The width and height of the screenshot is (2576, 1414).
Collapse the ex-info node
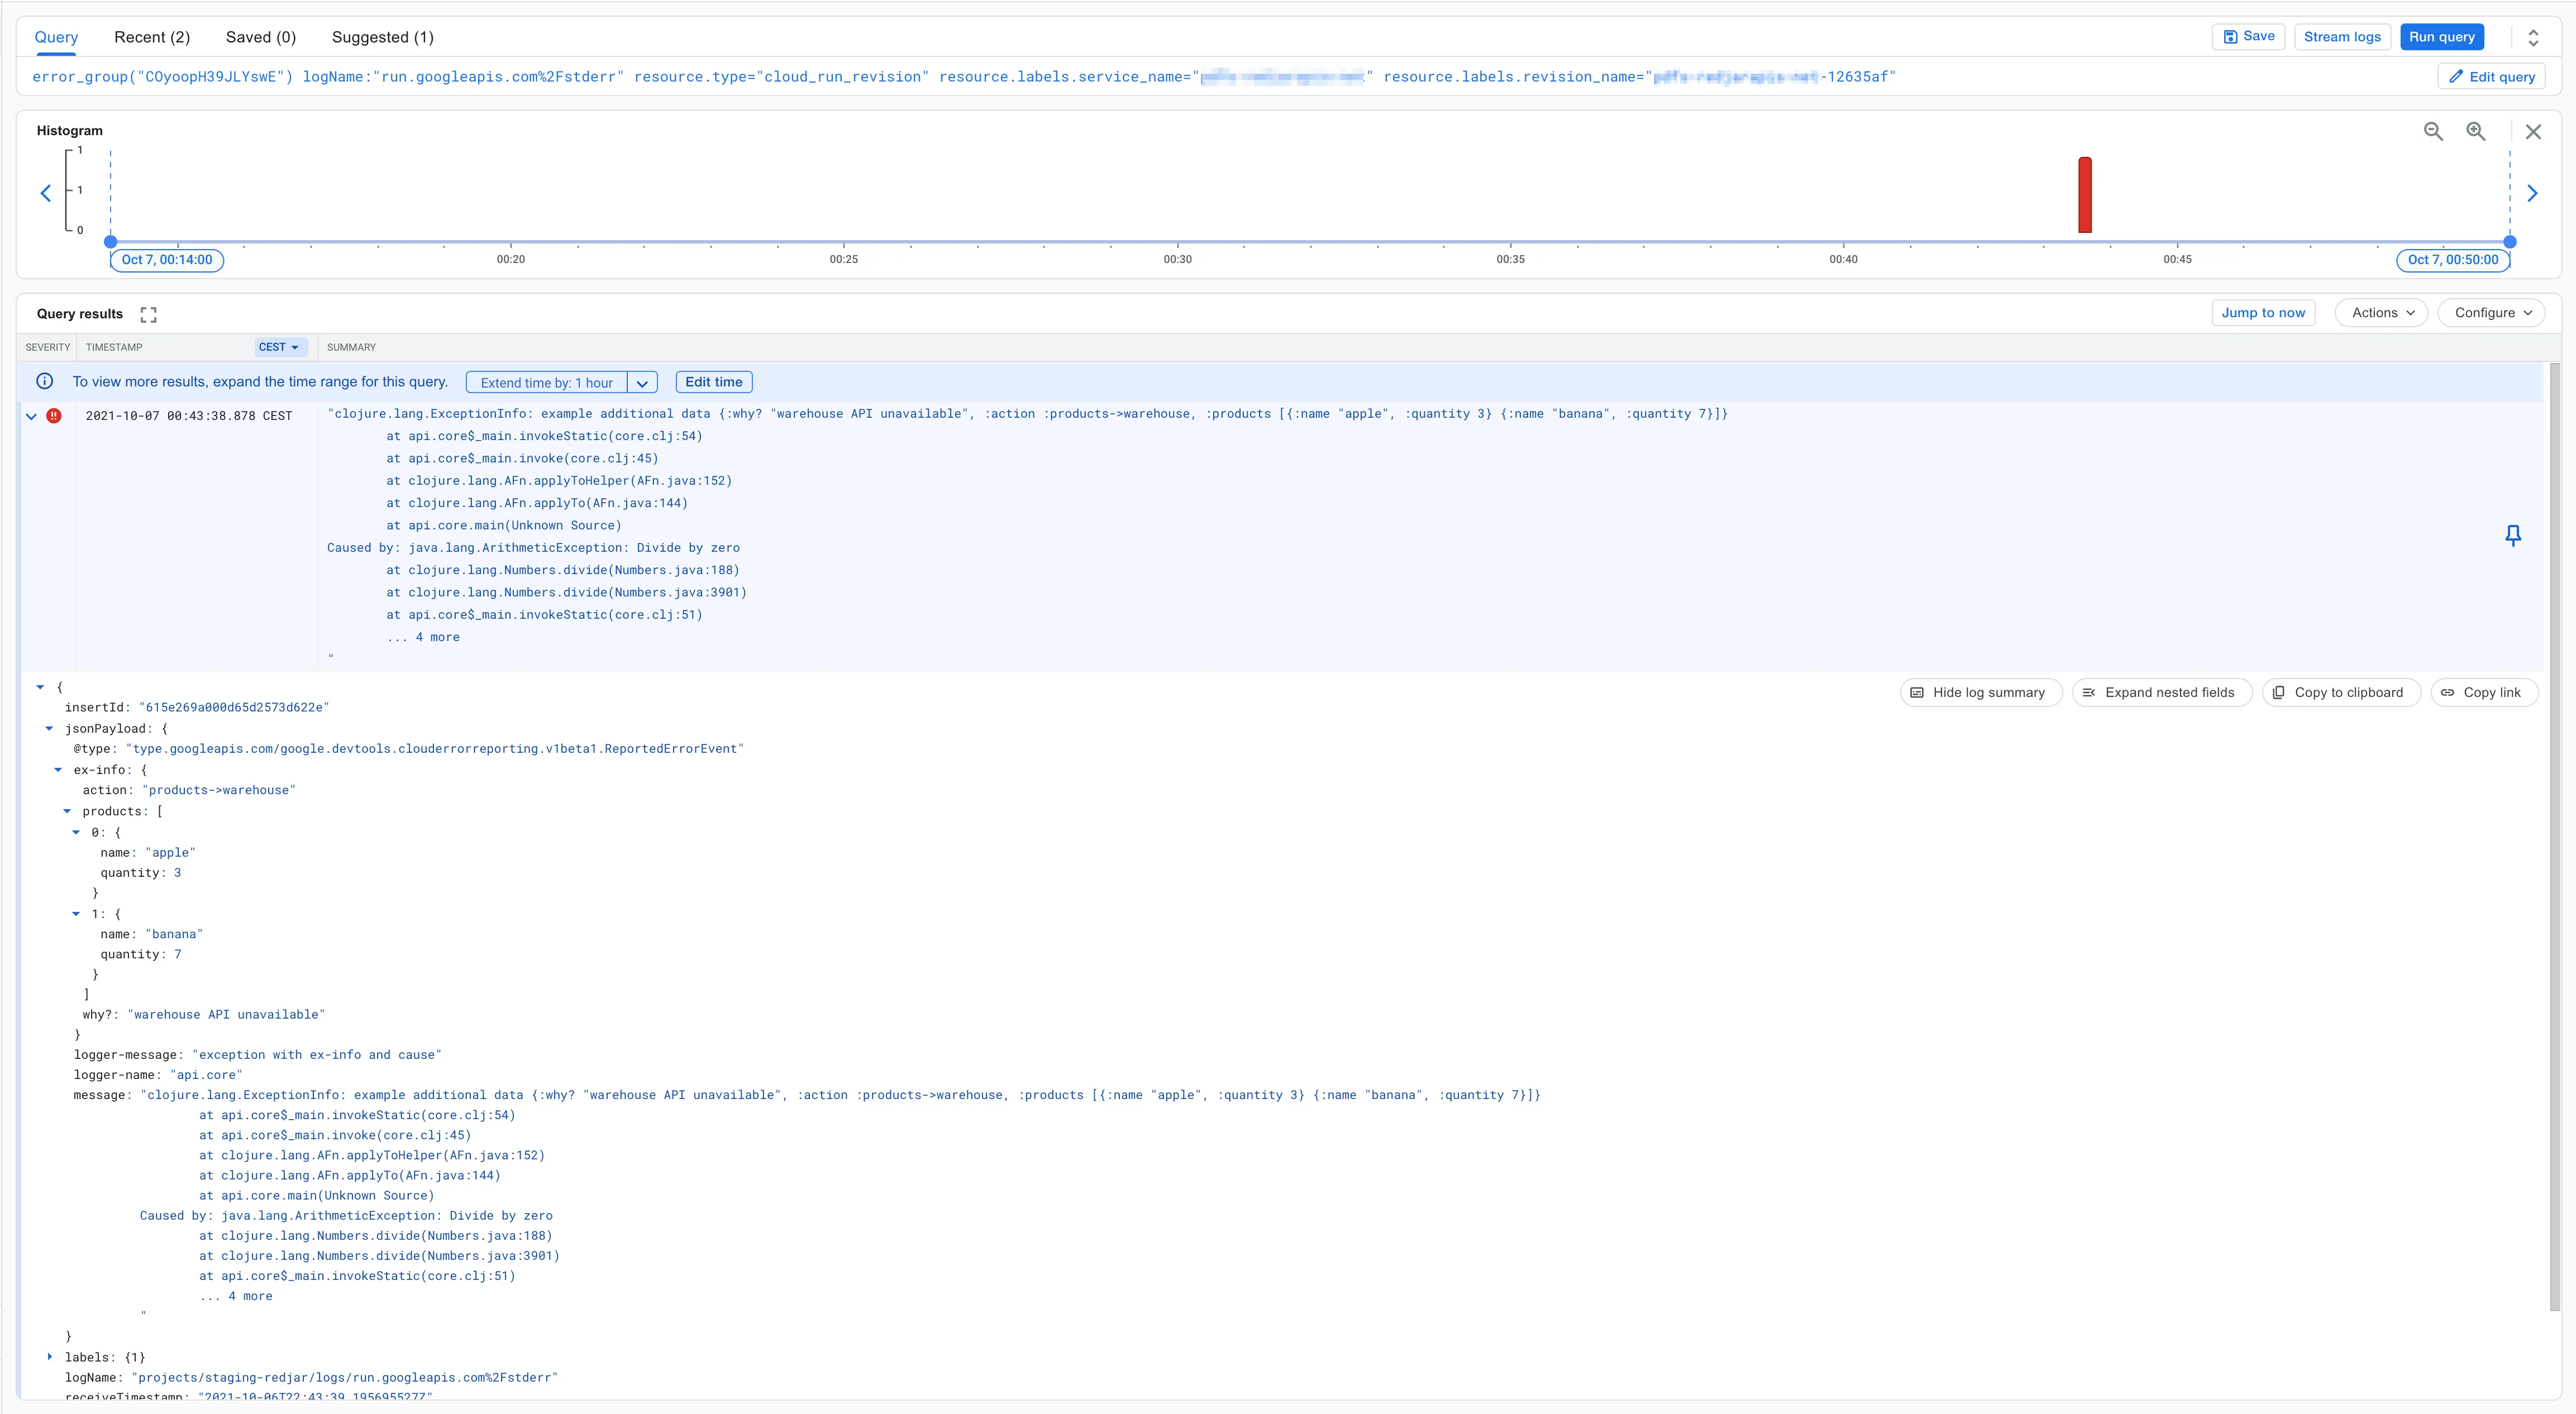tap(58, 770)
